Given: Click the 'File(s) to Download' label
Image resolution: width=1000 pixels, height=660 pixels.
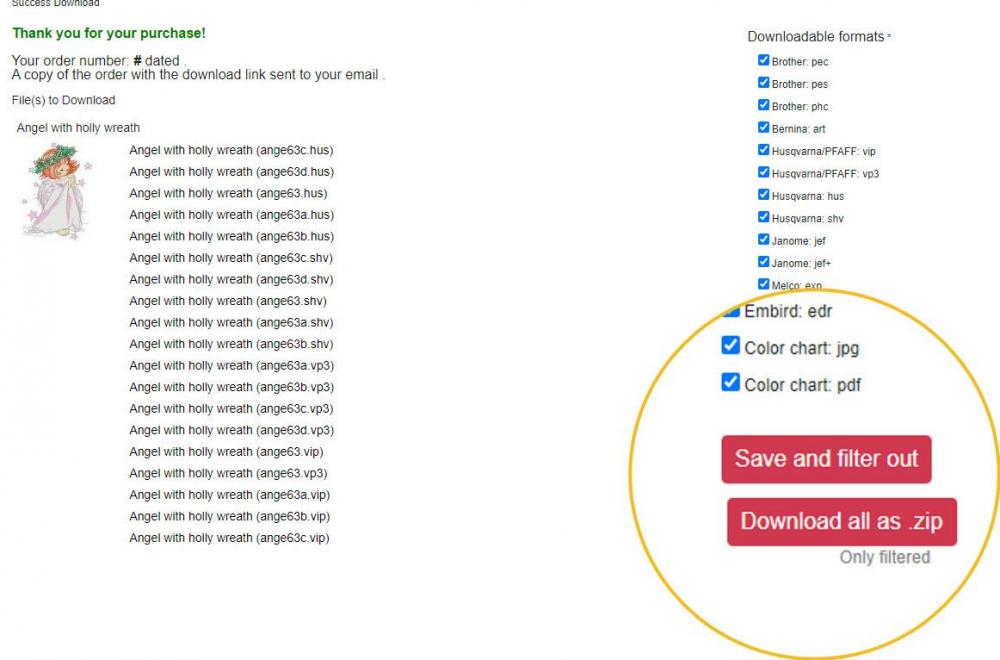Looking at the screenshot, I should point(63,100).
